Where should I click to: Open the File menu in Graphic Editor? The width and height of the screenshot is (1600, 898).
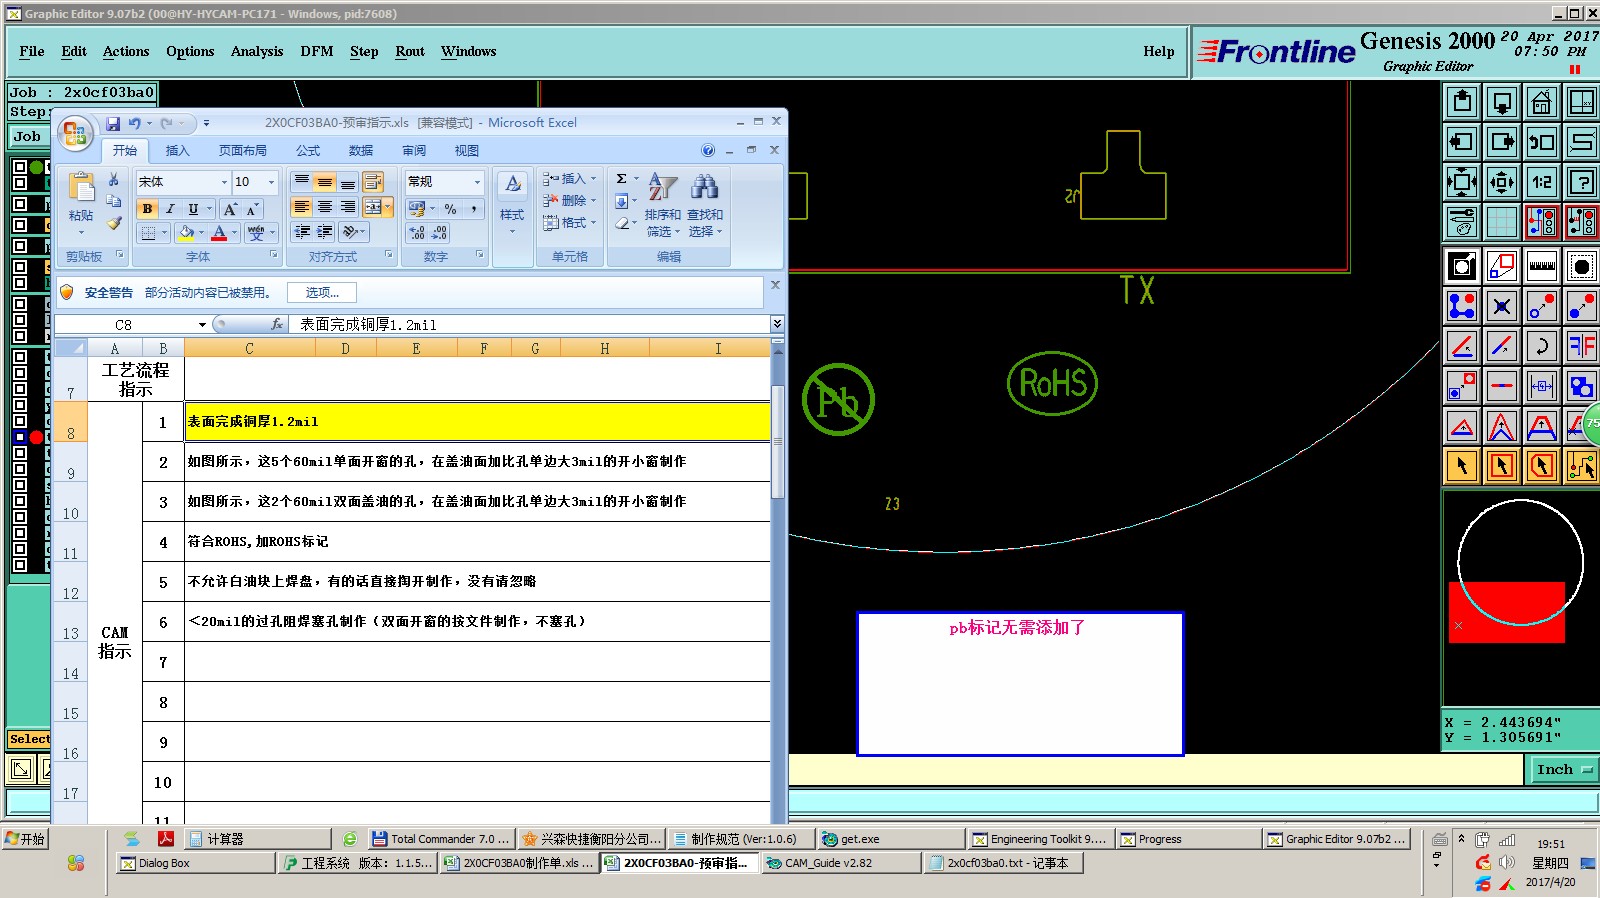pos(32,52)
